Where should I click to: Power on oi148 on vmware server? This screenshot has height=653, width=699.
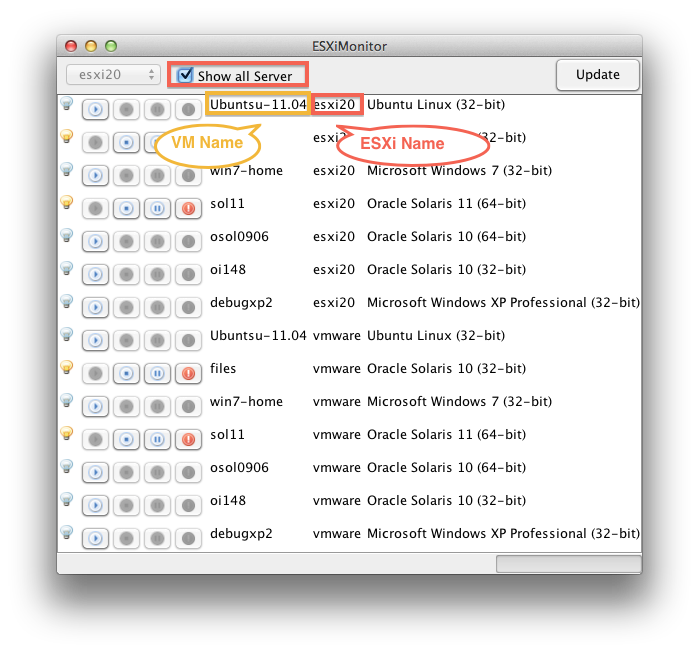click(95, 505)
